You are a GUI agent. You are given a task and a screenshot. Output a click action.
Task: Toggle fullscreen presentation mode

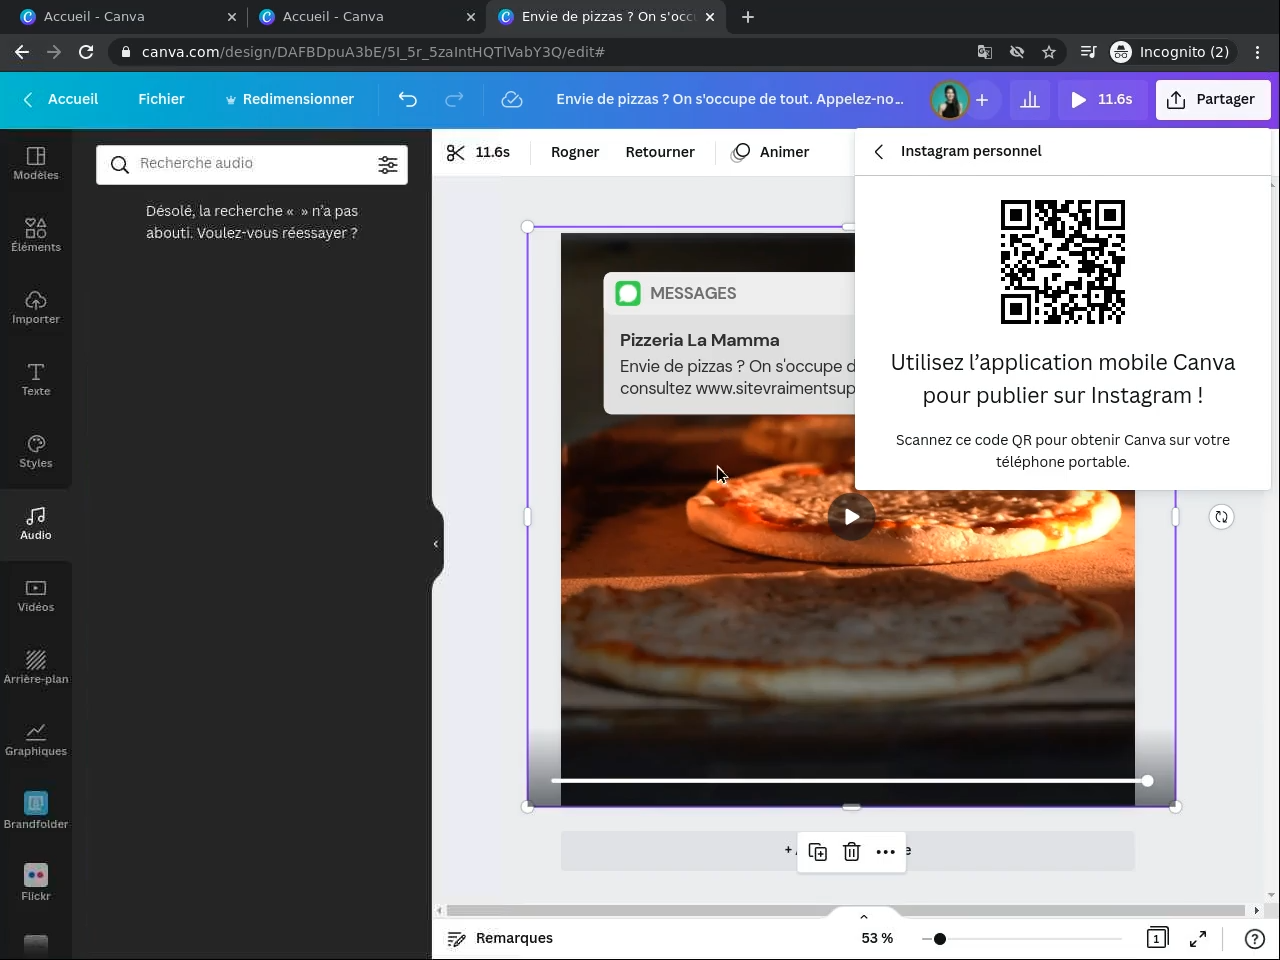click(x=1198, y=939)
